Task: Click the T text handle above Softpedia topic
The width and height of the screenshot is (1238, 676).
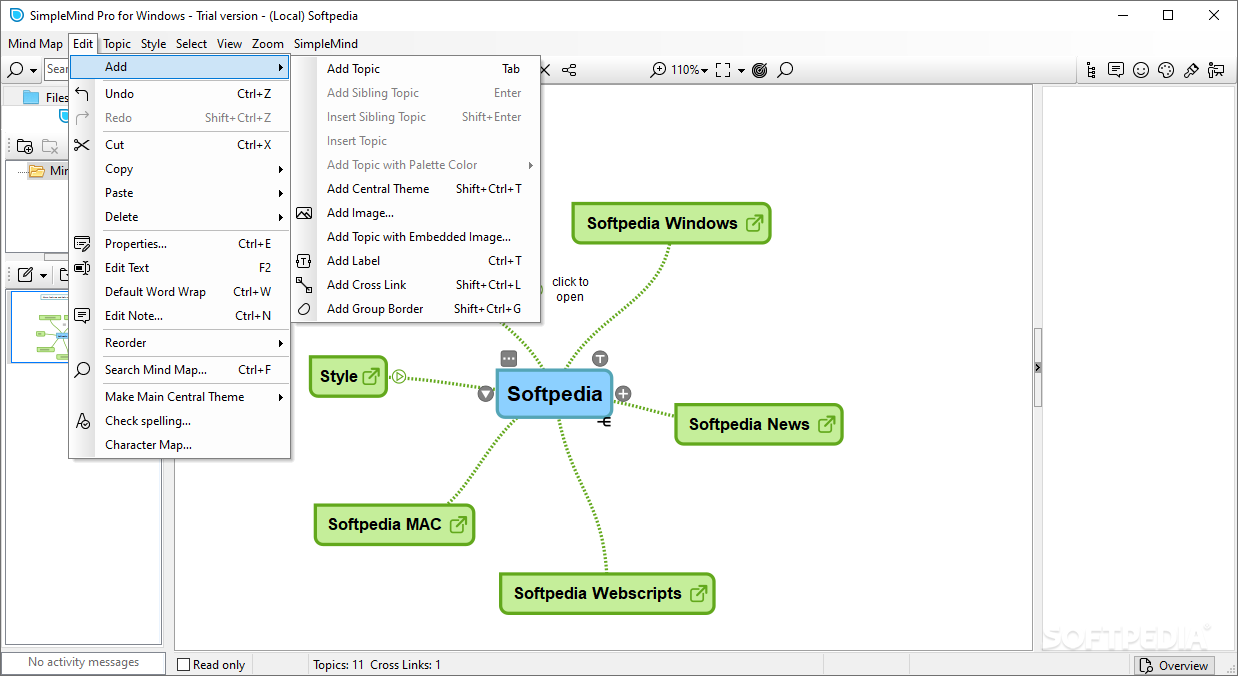Action: tap(600, 358)
